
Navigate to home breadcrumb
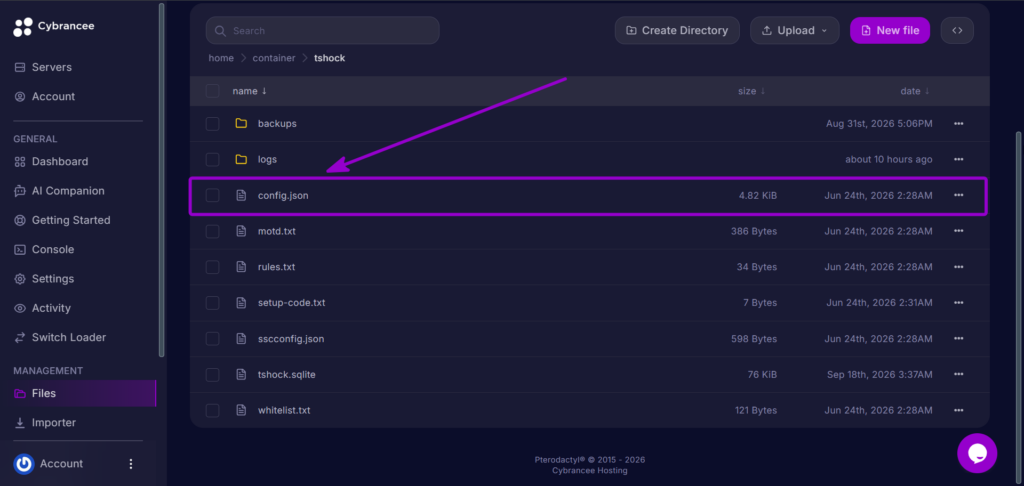(x=221, y=58)
